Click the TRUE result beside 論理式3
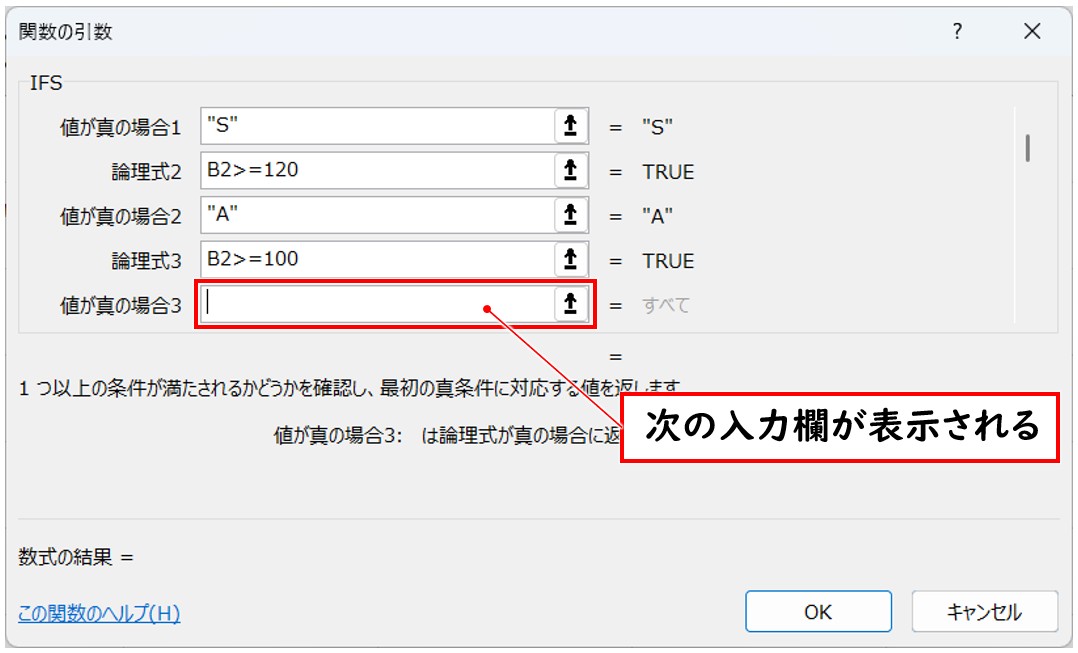The height and width of the screenshot is (653, 1078). click(x=668, y=261)
